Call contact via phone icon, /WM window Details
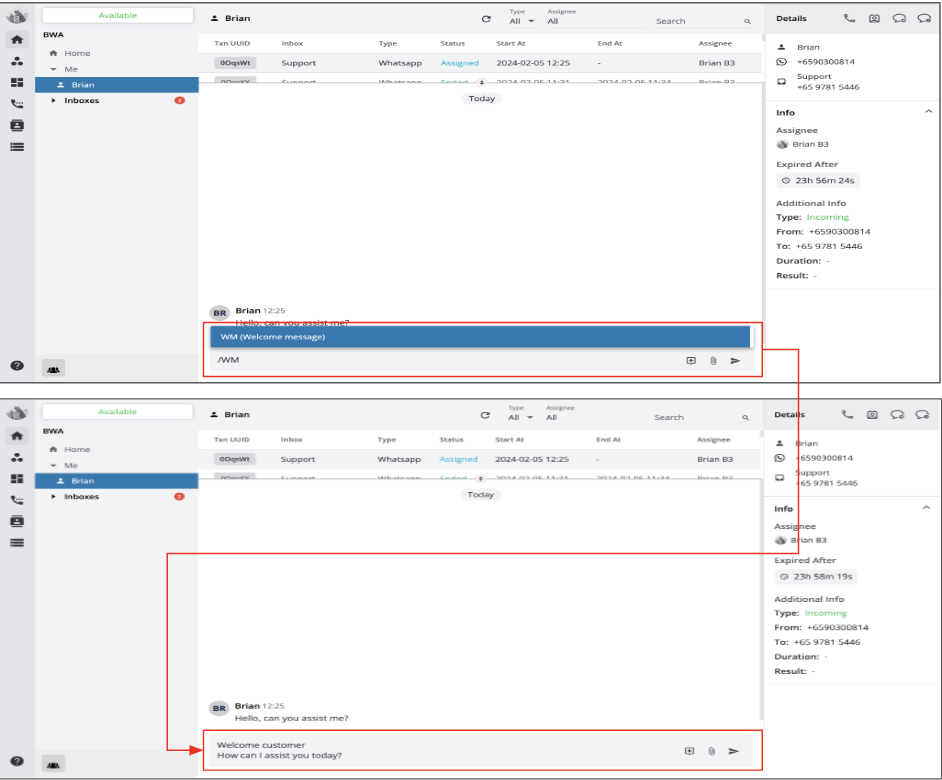 point(849,19)
